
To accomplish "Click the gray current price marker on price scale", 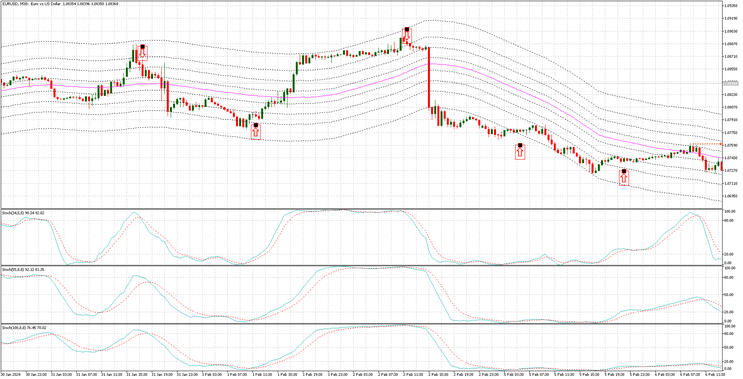I will [730, 83].
